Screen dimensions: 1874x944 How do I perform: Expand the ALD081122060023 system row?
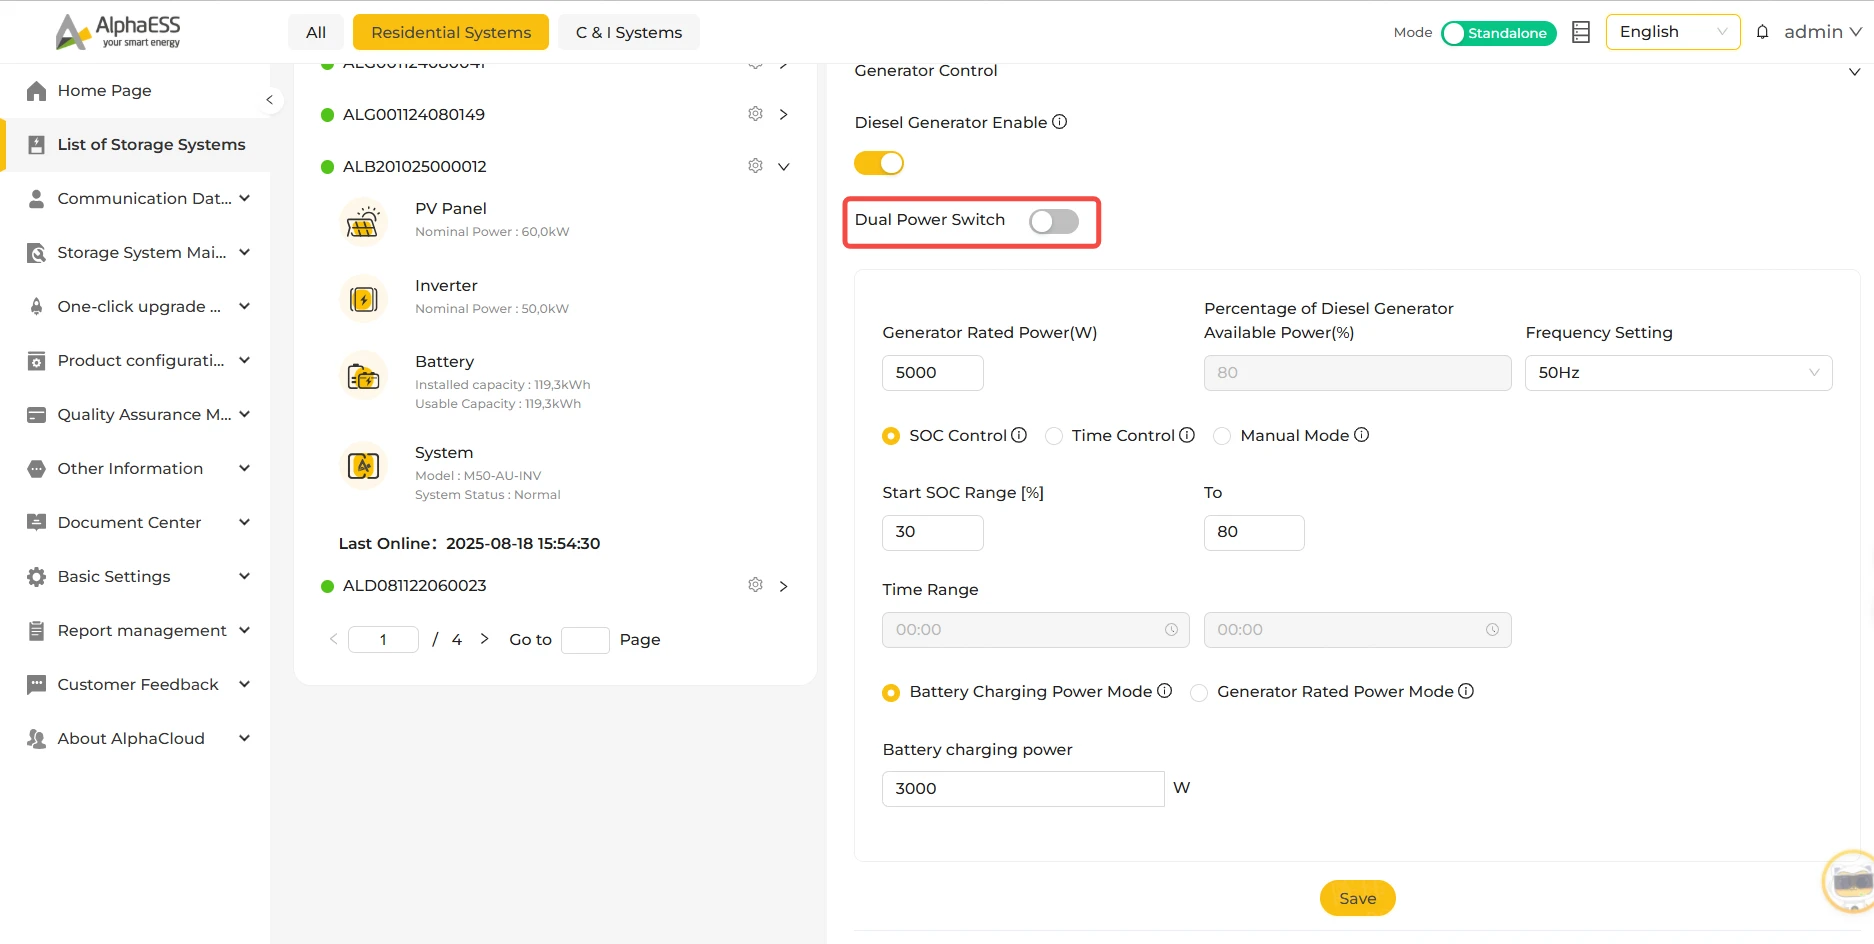(784, 586)
